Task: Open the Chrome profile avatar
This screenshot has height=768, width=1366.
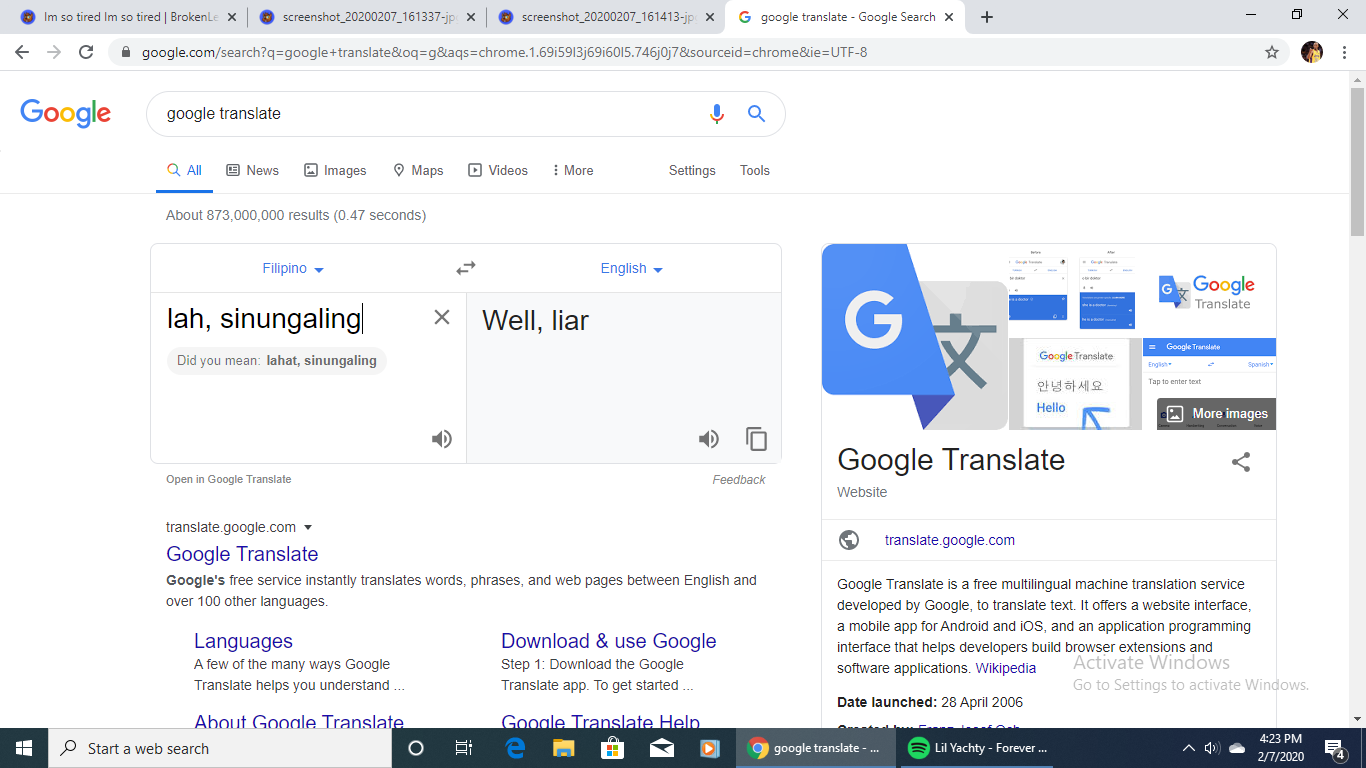Action: (1312, 52)
